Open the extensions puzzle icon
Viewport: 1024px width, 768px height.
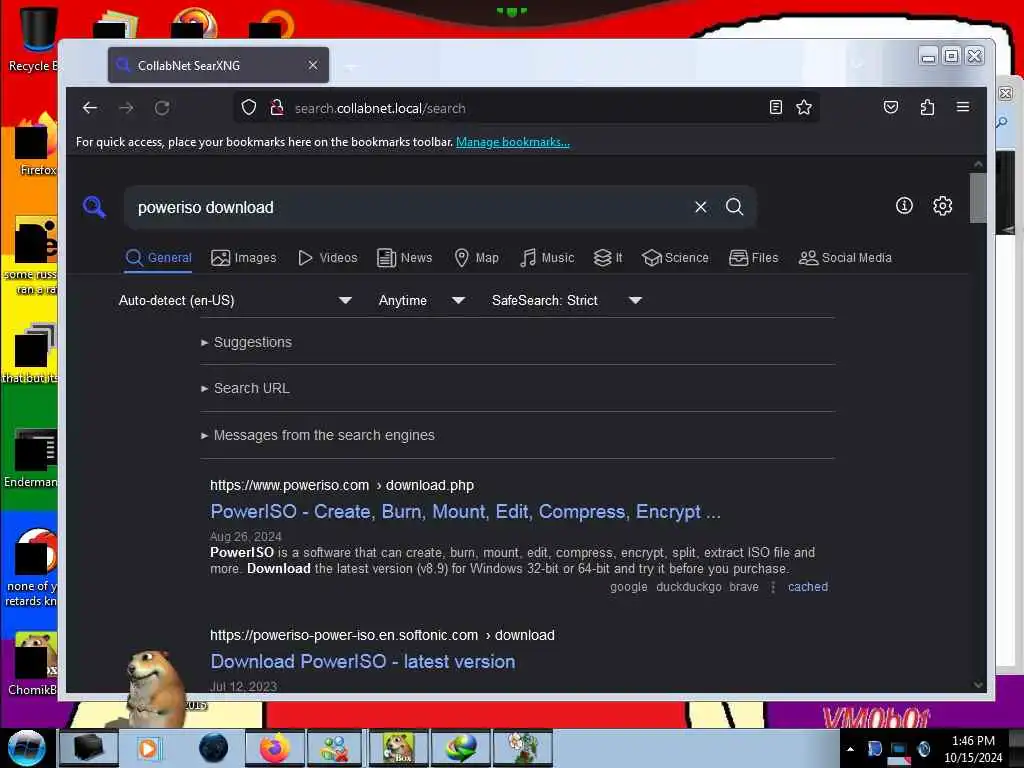pos(927,107)
